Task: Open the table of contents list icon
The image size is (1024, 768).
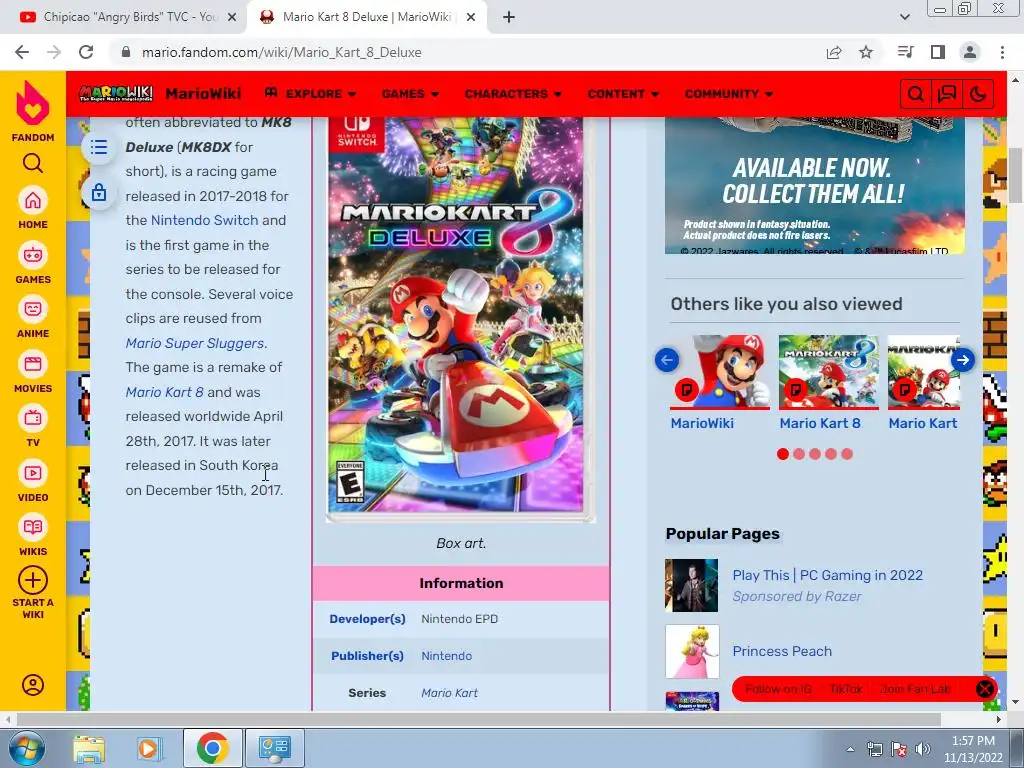Action: click(x=99, y=147)
